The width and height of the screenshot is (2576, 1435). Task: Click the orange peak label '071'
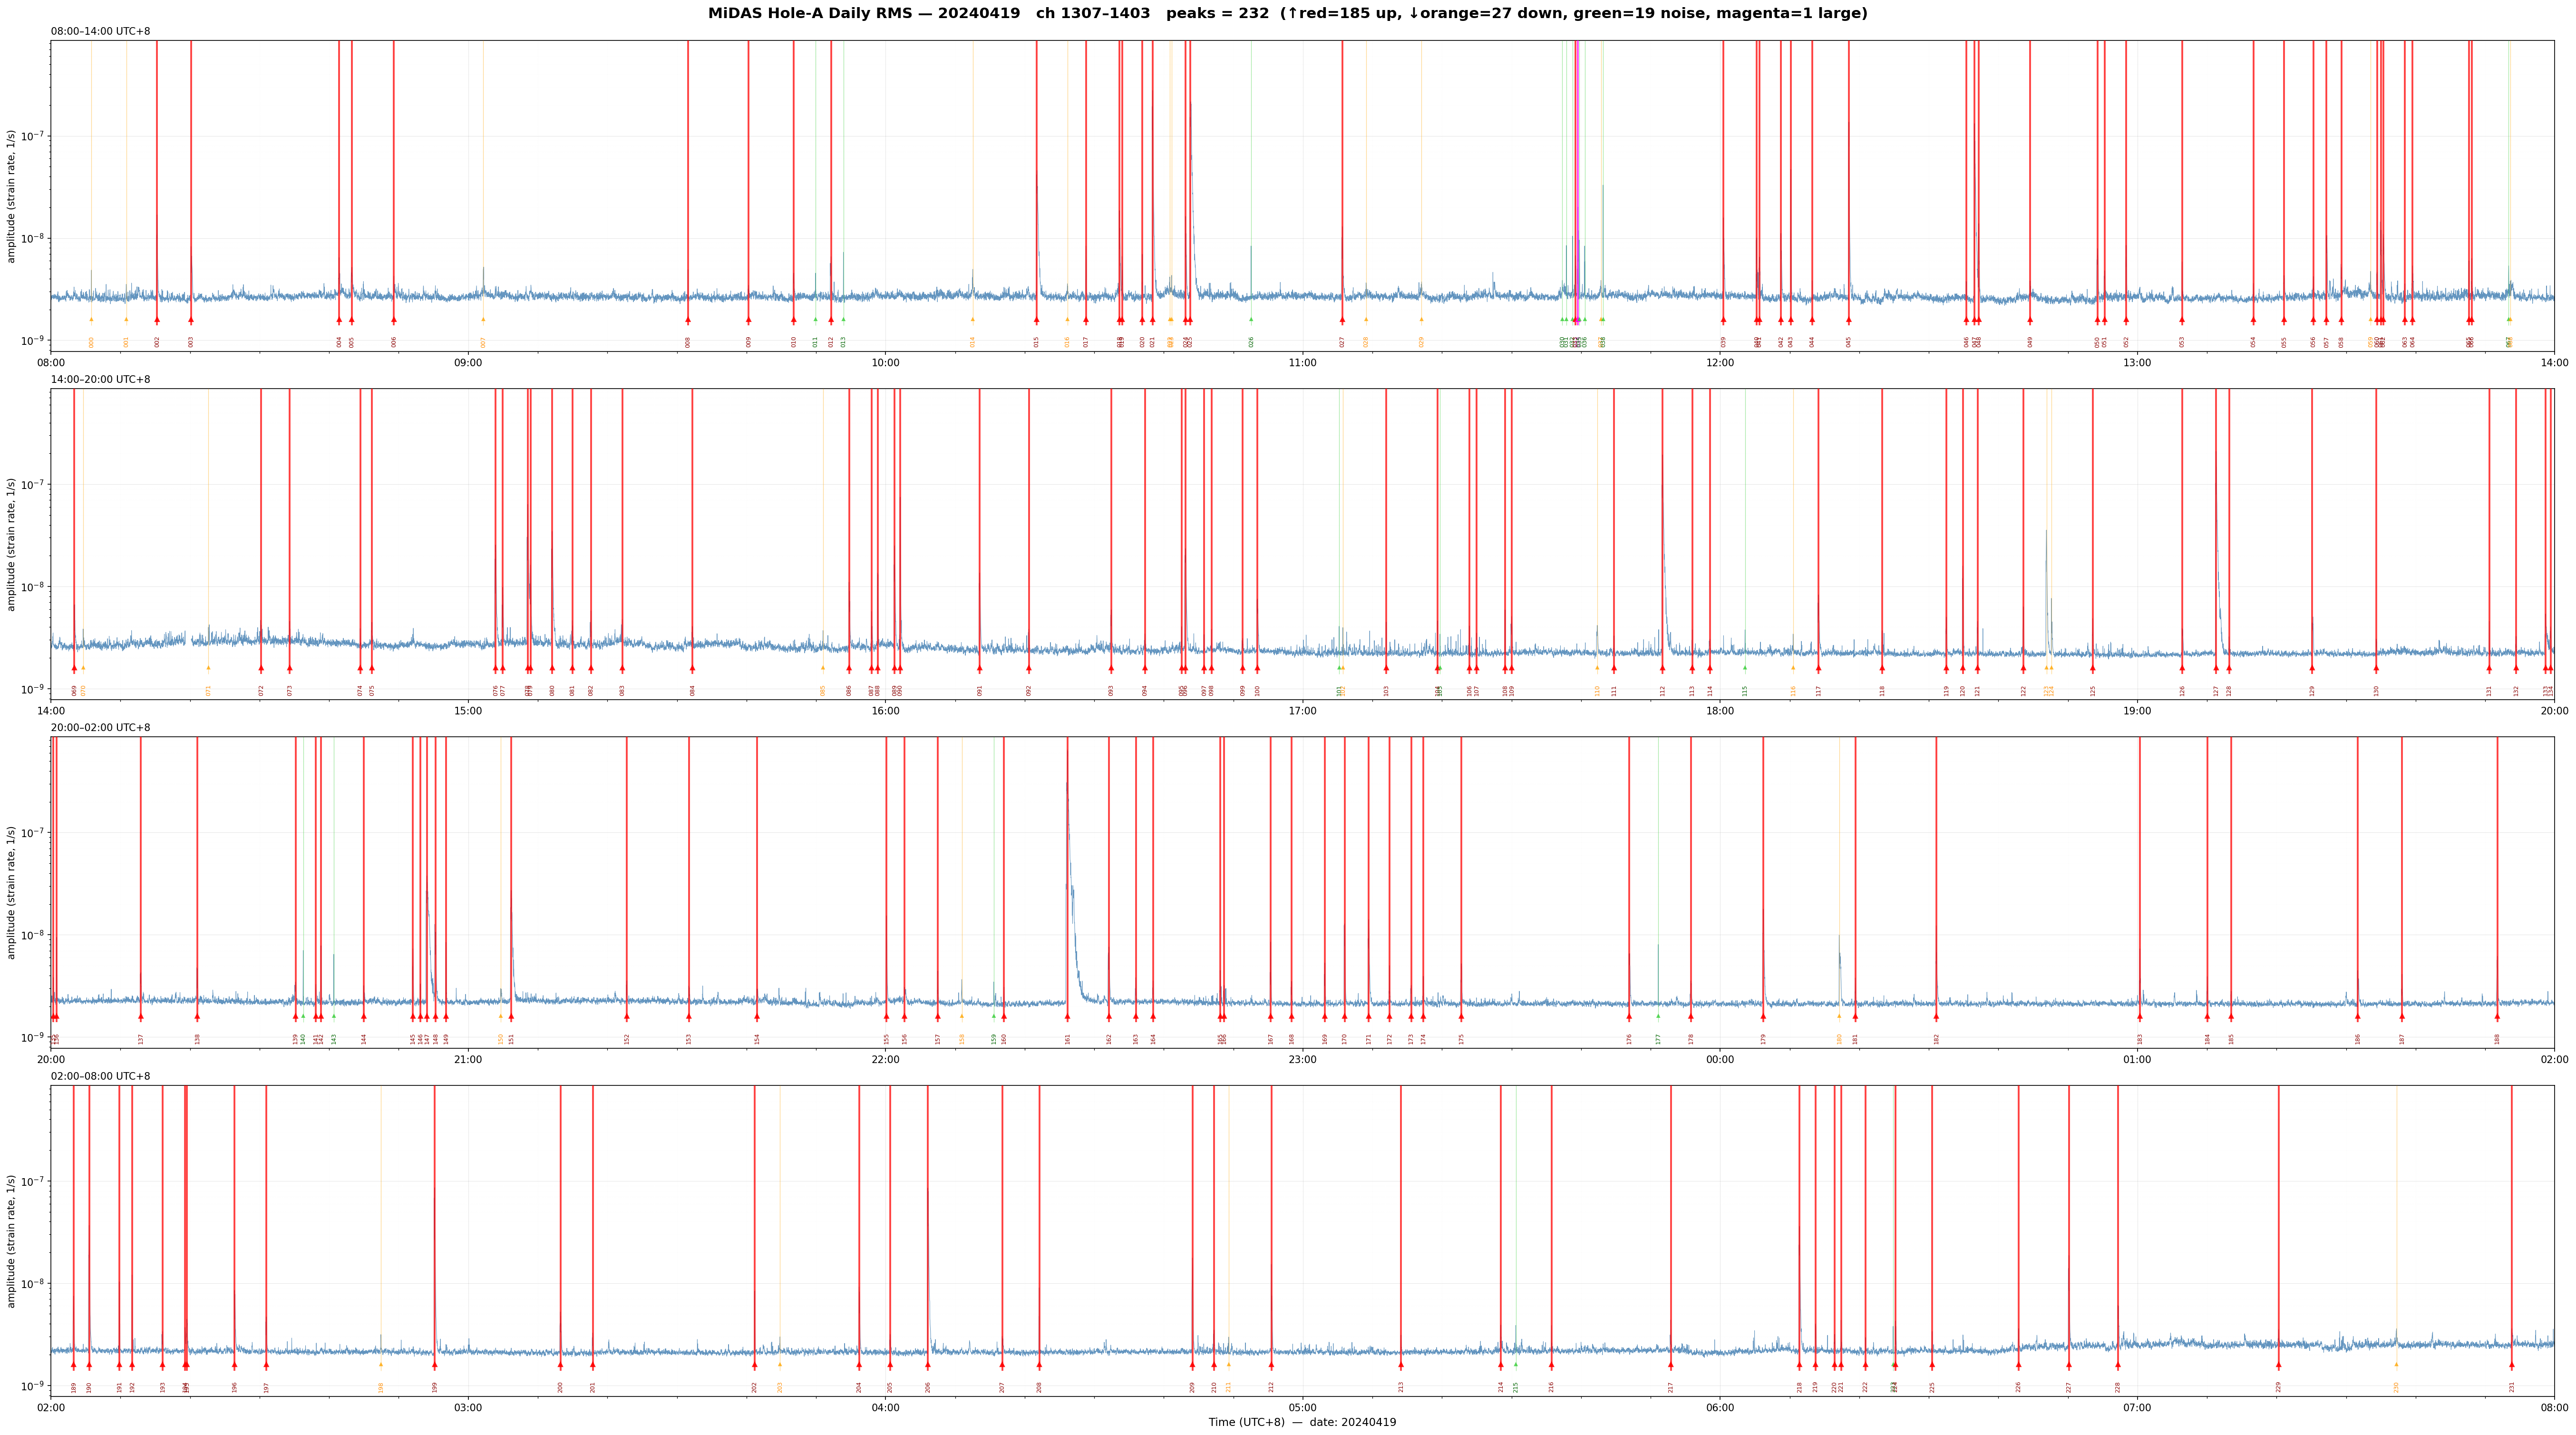click(208, 690)
